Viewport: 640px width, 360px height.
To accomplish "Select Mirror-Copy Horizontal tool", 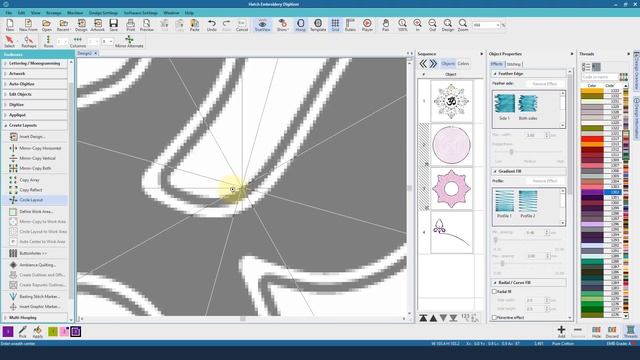I will [x=35, y=148].
